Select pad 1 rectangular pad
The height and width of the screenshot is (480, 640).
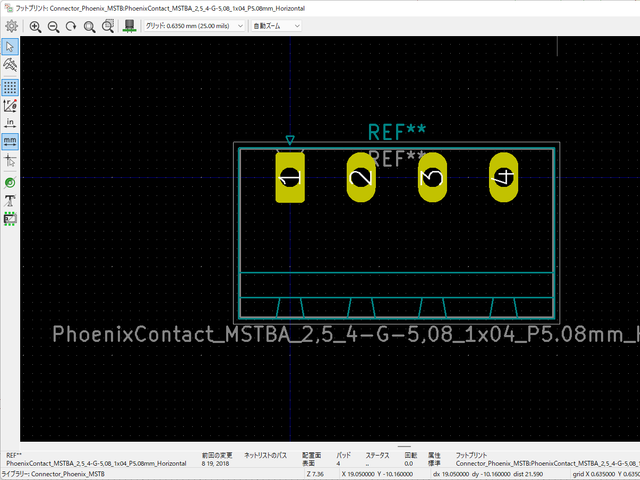[x=290, y=178]
